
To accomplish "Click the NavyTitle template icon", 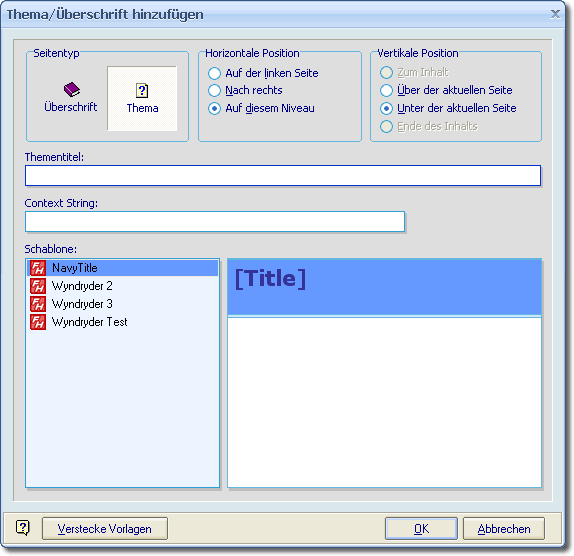I will [x=38, y=268].
